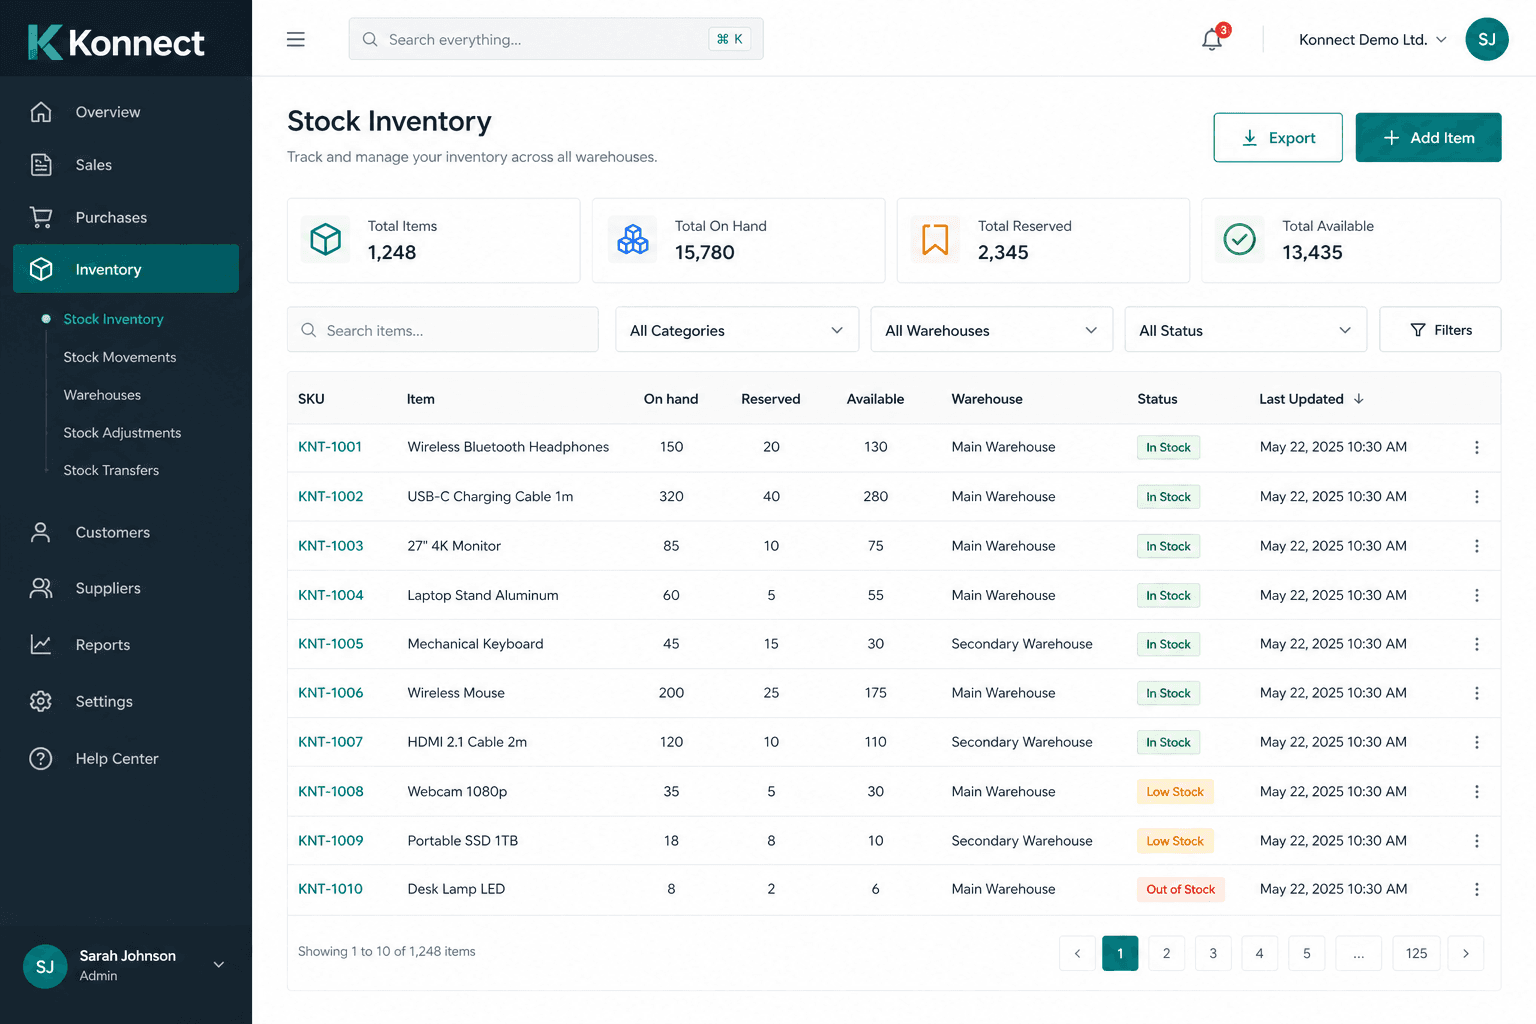Focus the Search items field

pyautogui.click(x=443, y=330)
